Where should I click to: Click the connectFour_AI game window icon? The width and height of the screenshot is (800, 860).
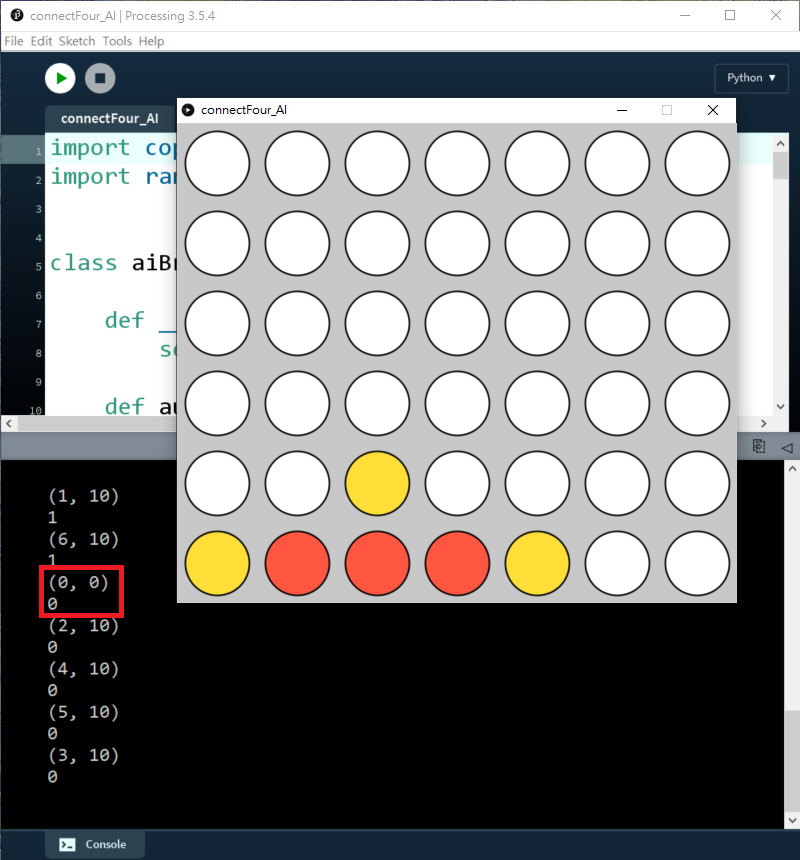point(188,110)
